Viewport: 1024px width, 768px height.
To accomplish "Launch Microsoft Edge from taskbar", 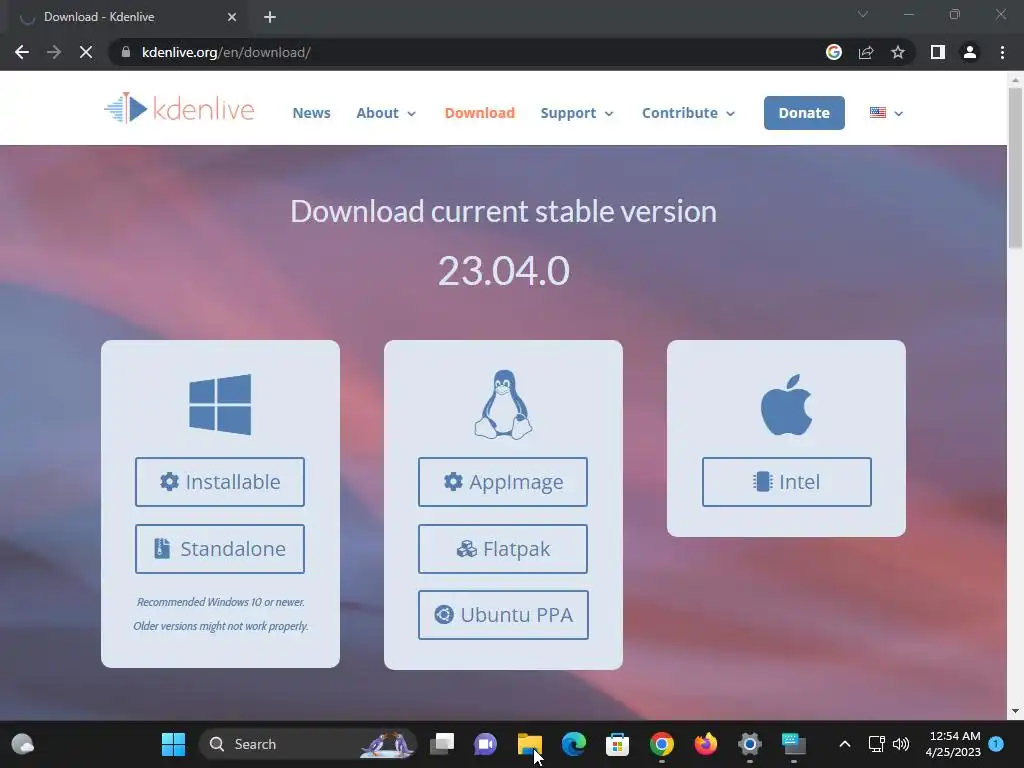I will (x=573, y=744).
